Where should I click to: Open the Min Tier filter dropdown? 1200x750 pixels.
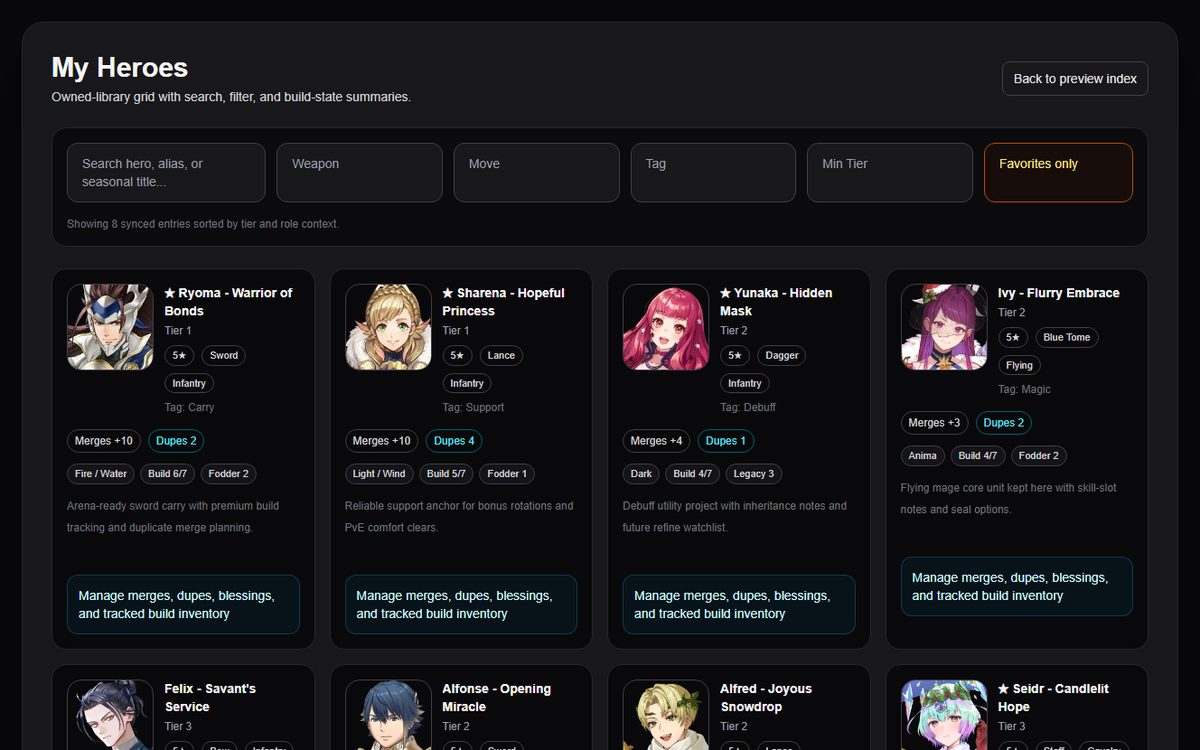click(890, 172)
